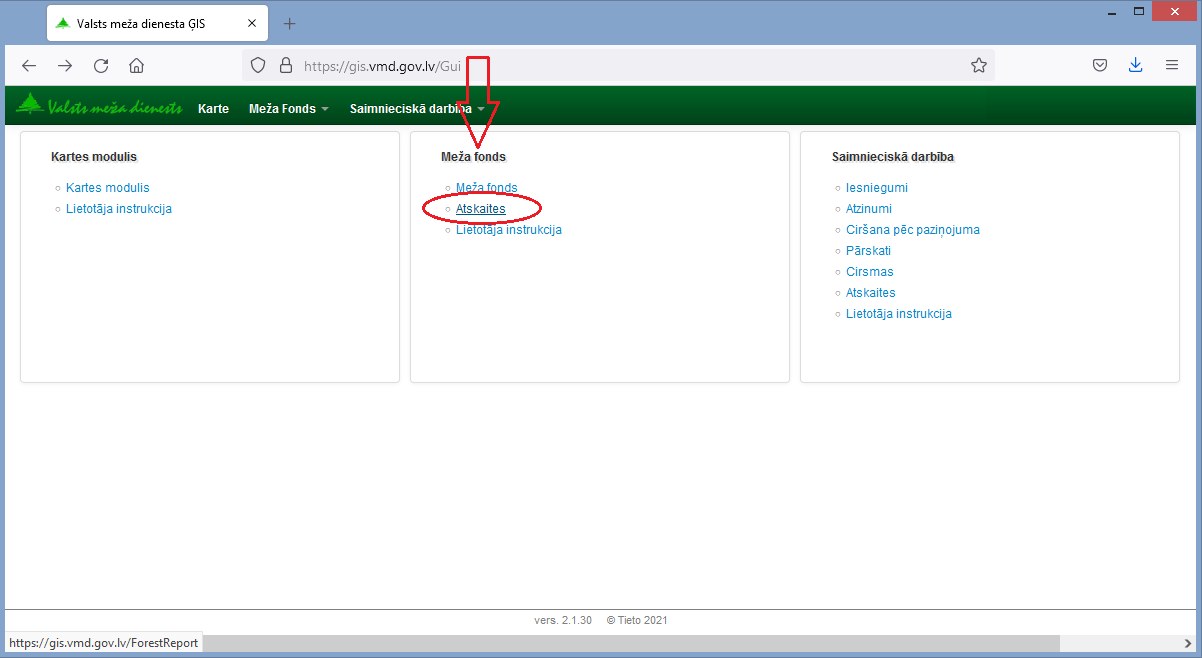The image size is (1202, 658).
Task: Expand the Saimnieciskā darbība dropdown menu
Action: pyautogui.click(x=416, y=108)
